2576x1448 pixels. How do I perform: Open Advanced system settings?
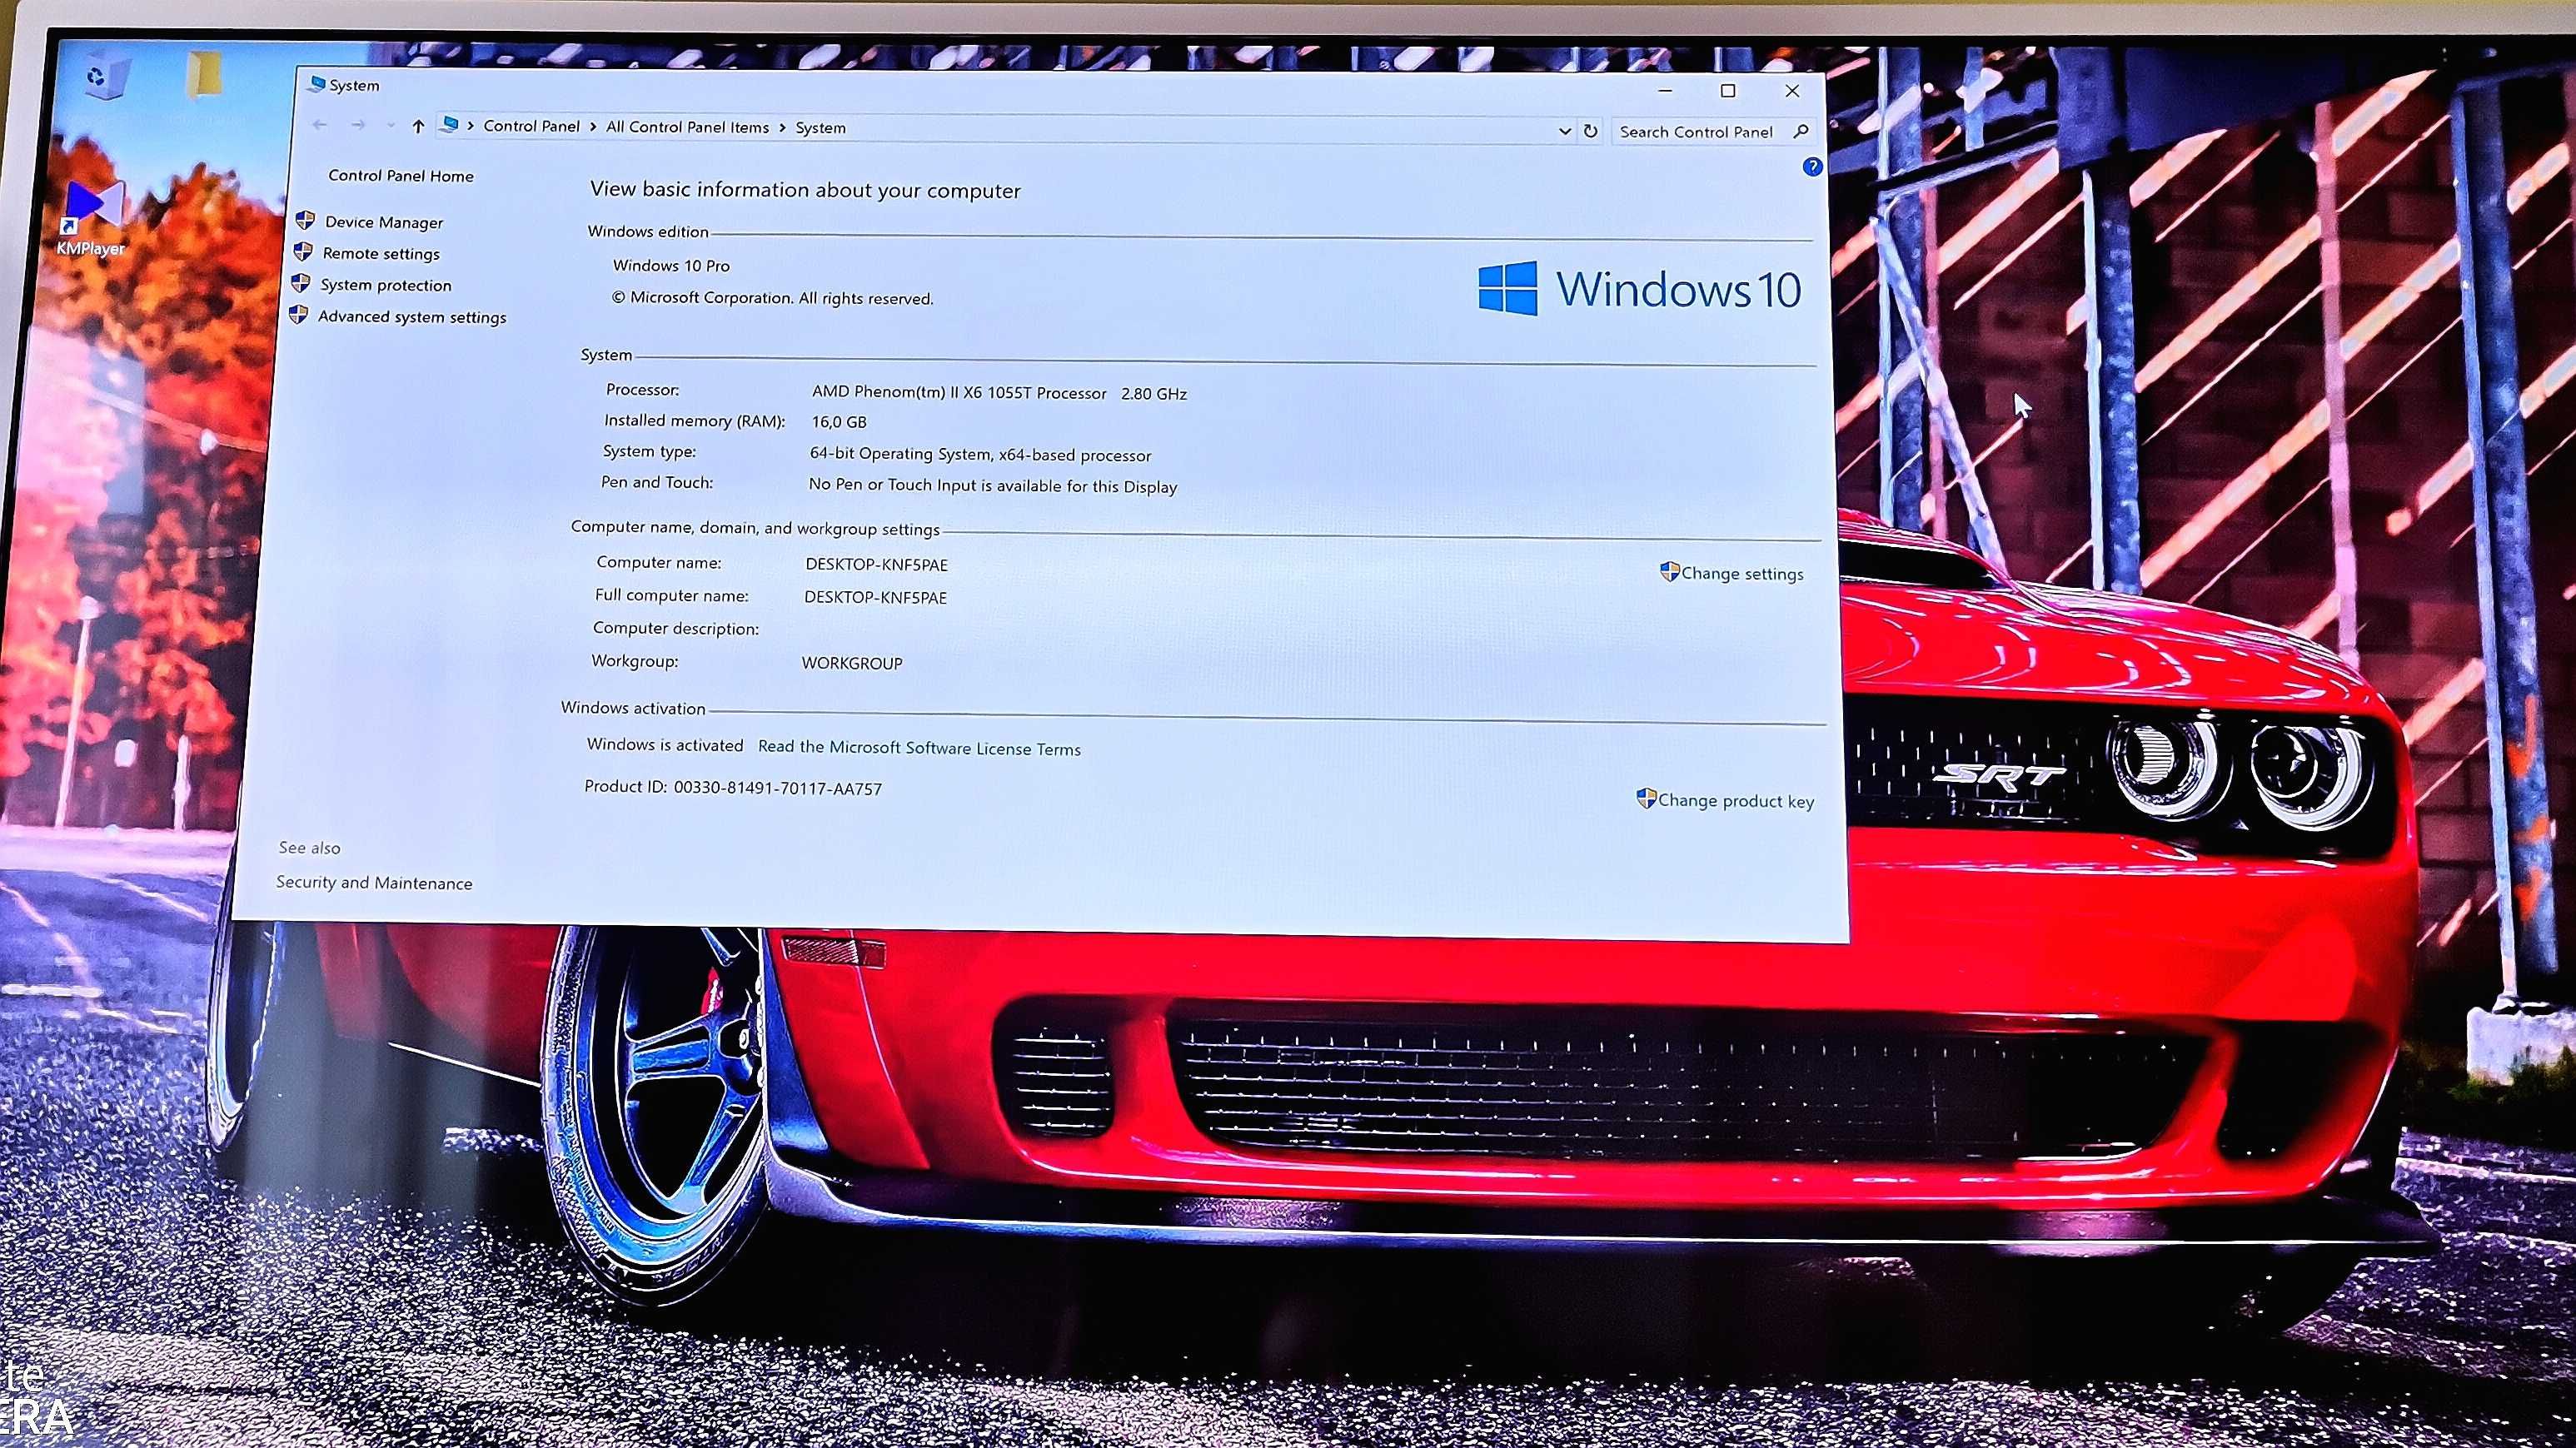pos(411,316)
